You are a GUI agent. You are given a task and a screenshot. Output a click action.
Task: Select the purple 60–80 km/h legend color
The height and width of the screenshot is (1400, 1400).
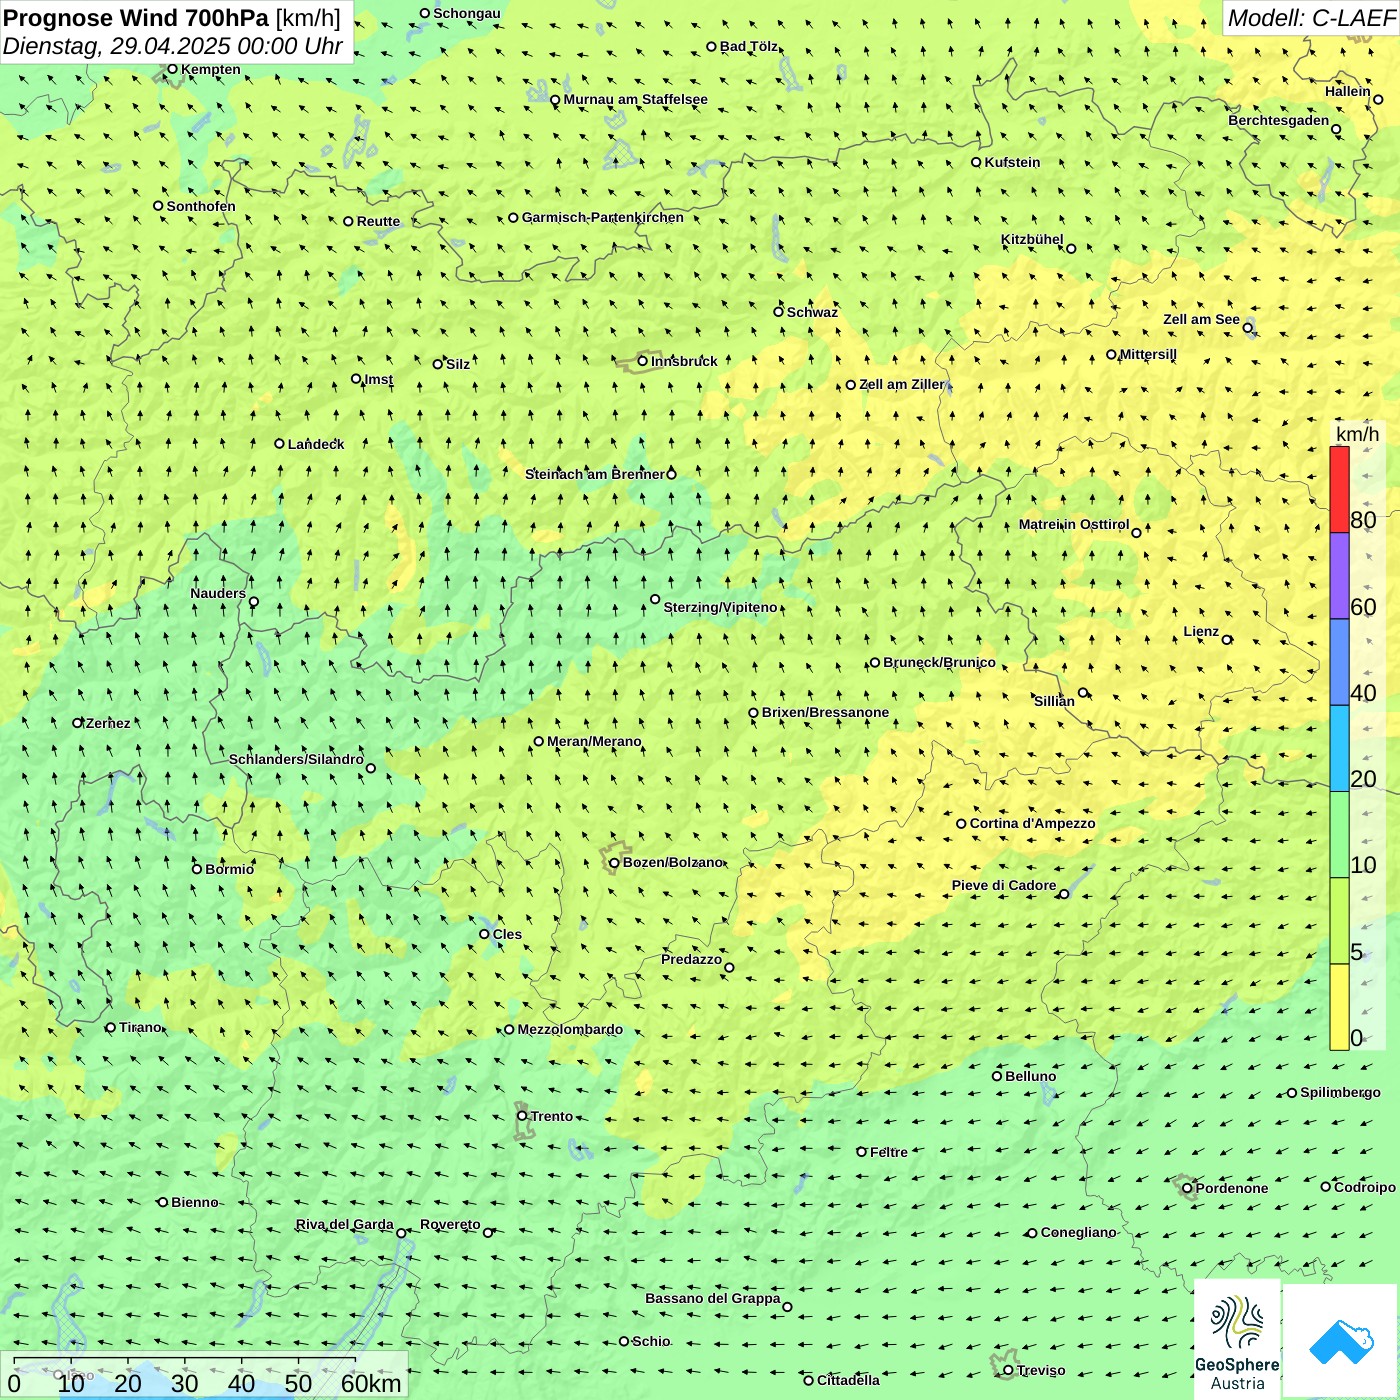coord(1339,576)
